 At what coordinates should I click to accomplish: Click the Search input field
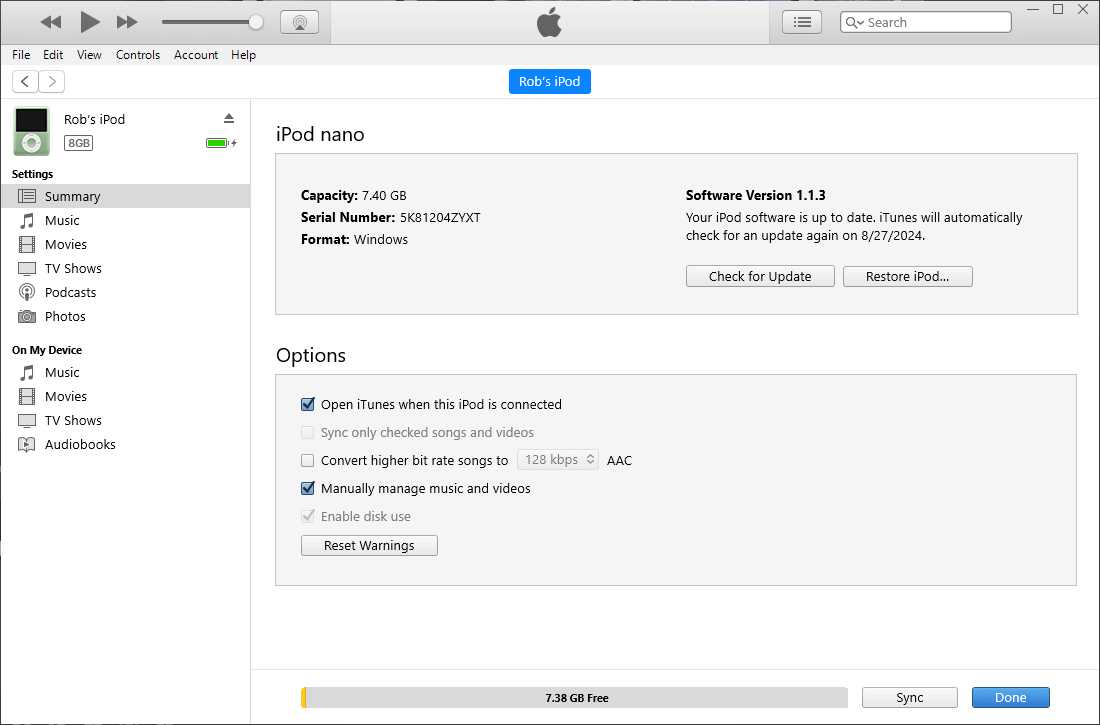click(925, 22)
